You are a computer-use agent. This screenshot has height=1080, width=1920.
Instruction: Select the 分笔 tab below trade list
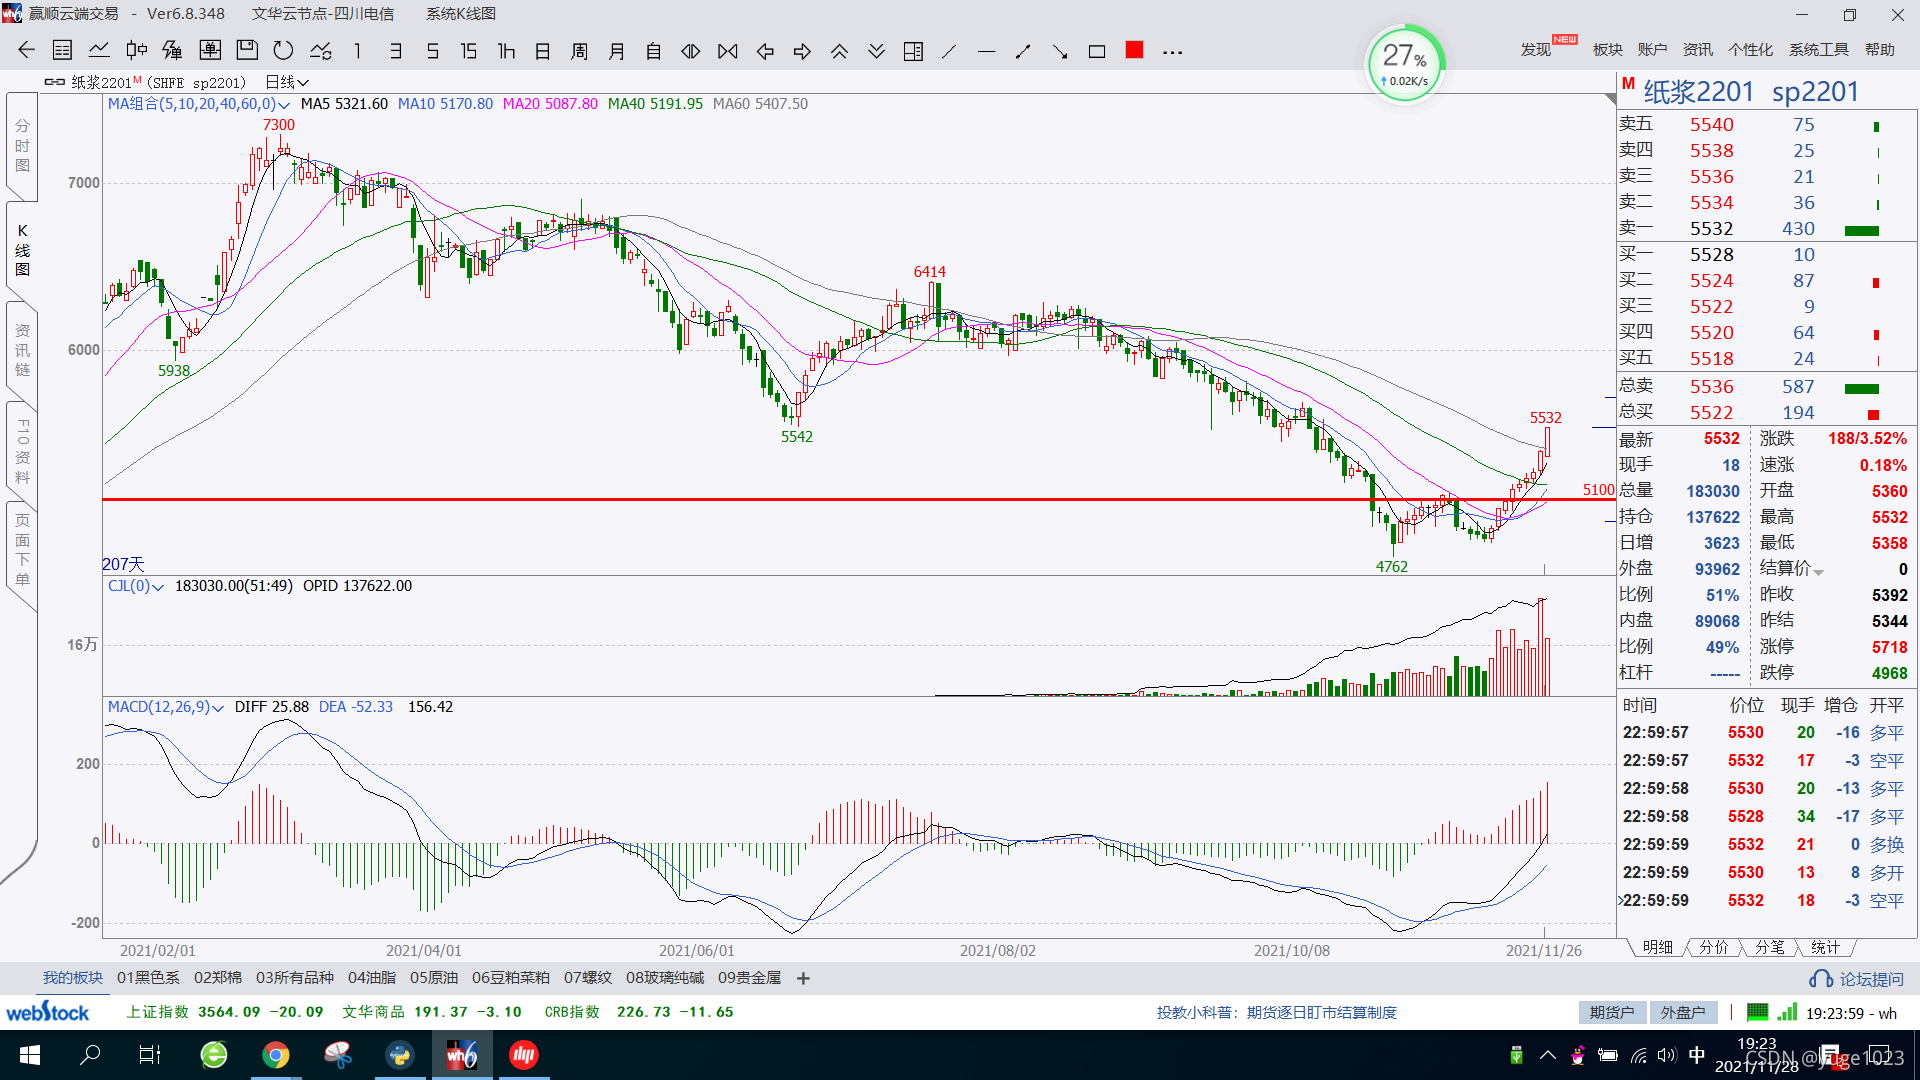pos(1770,947)
